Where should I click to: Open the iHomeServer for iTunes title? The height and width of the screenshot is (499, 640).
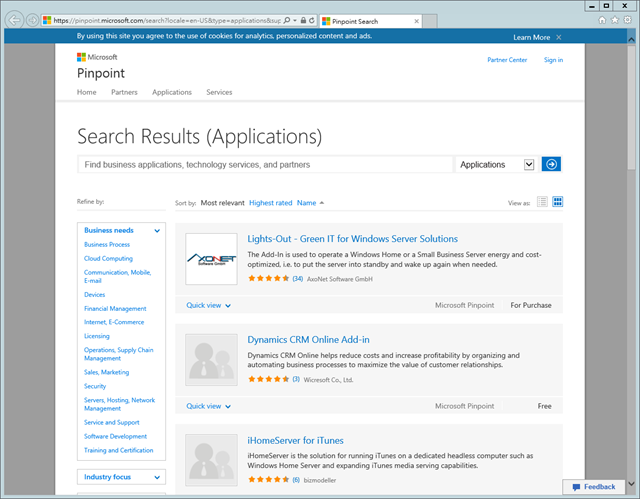click(x=295, y=440)
